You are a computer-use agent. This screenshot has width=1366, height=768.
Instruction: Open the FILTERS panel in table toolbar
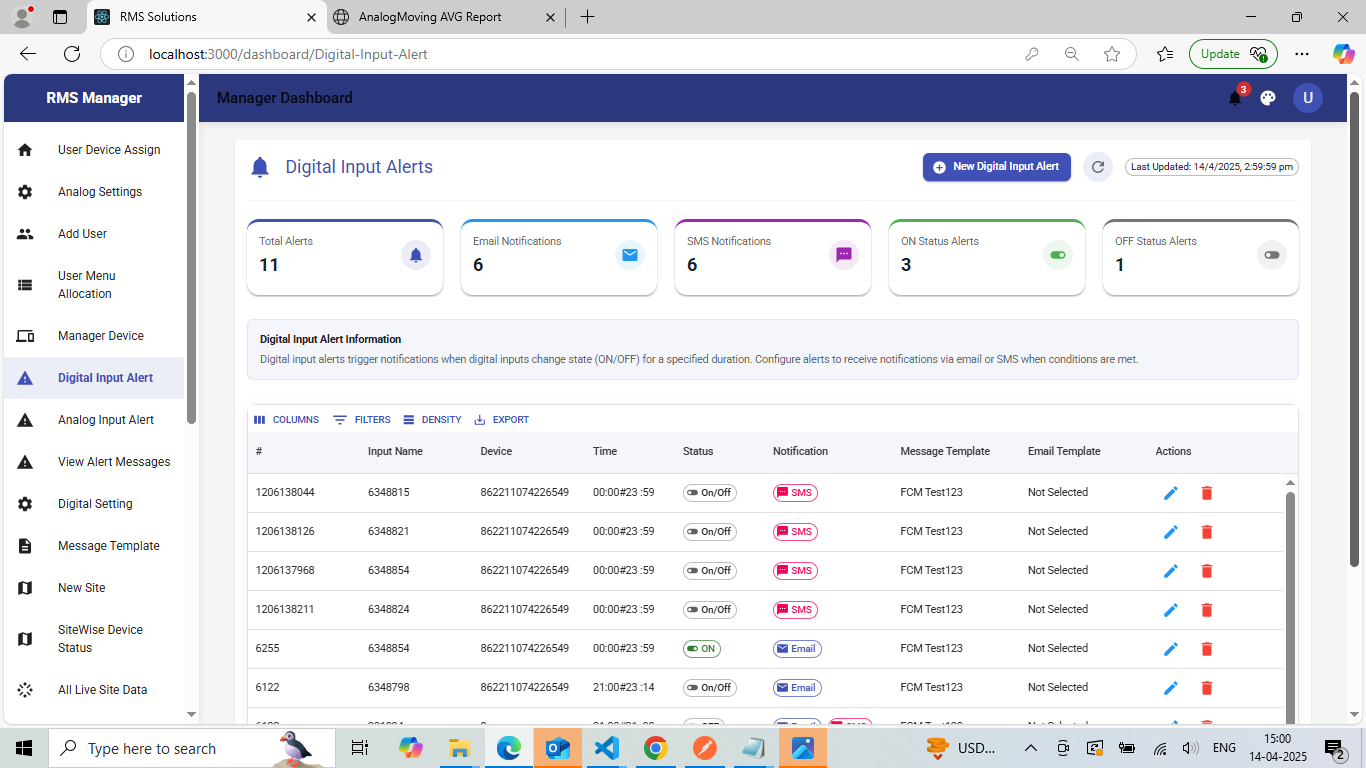362,420
